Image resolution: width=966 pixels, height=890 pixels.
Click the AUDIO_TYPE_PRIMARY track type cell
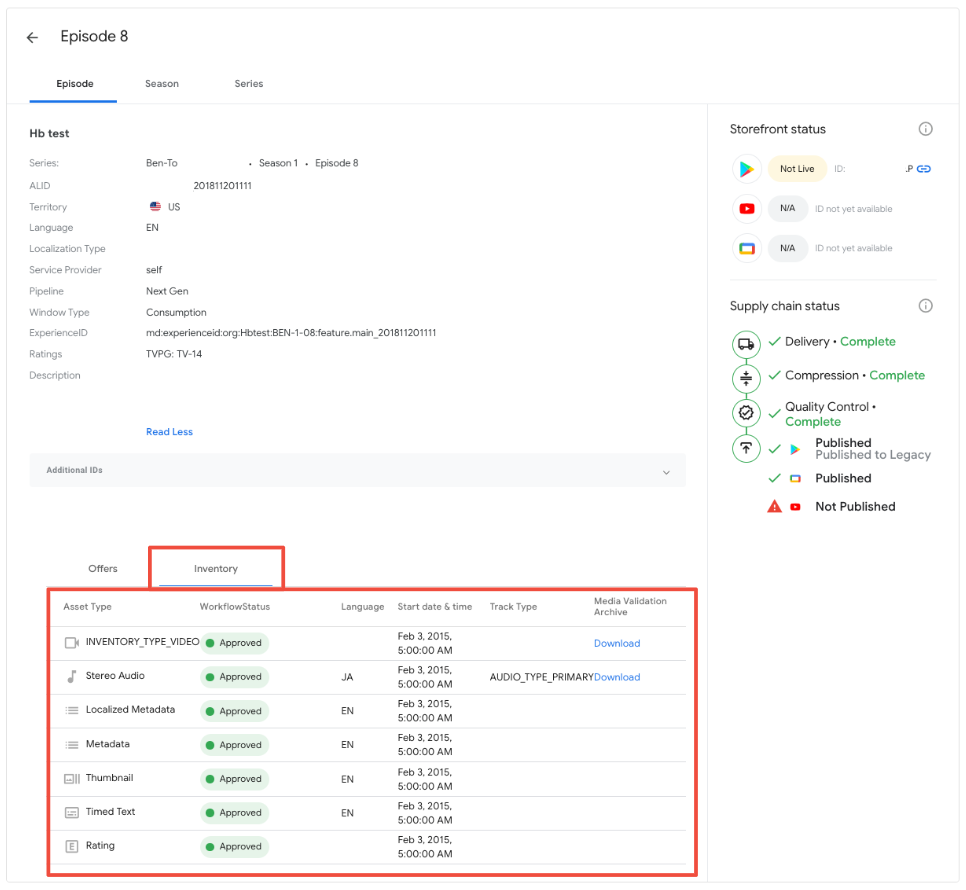pos(542,677)
